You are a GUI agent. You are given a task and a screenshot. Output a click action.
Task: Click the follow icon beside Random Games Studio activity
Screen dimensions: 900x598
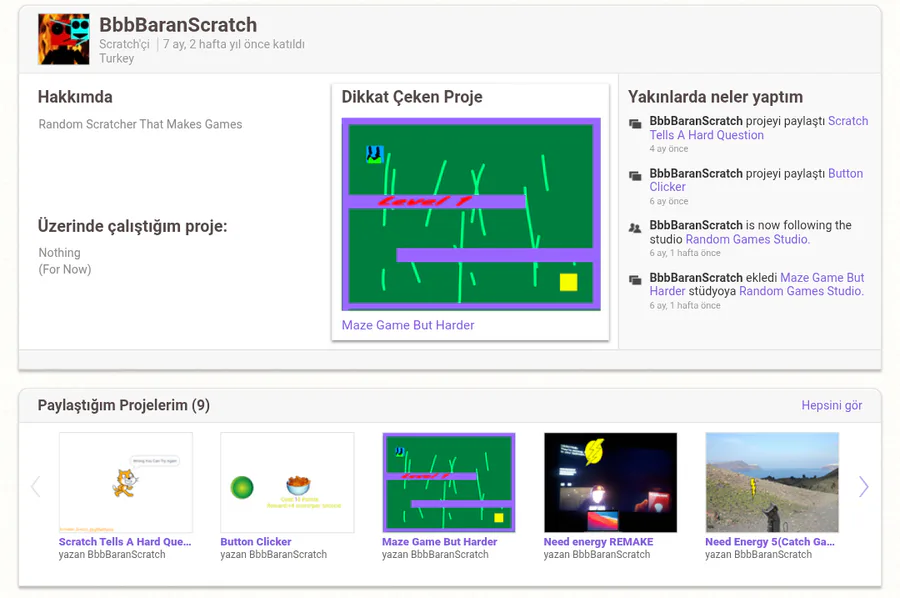pos(635,228)
